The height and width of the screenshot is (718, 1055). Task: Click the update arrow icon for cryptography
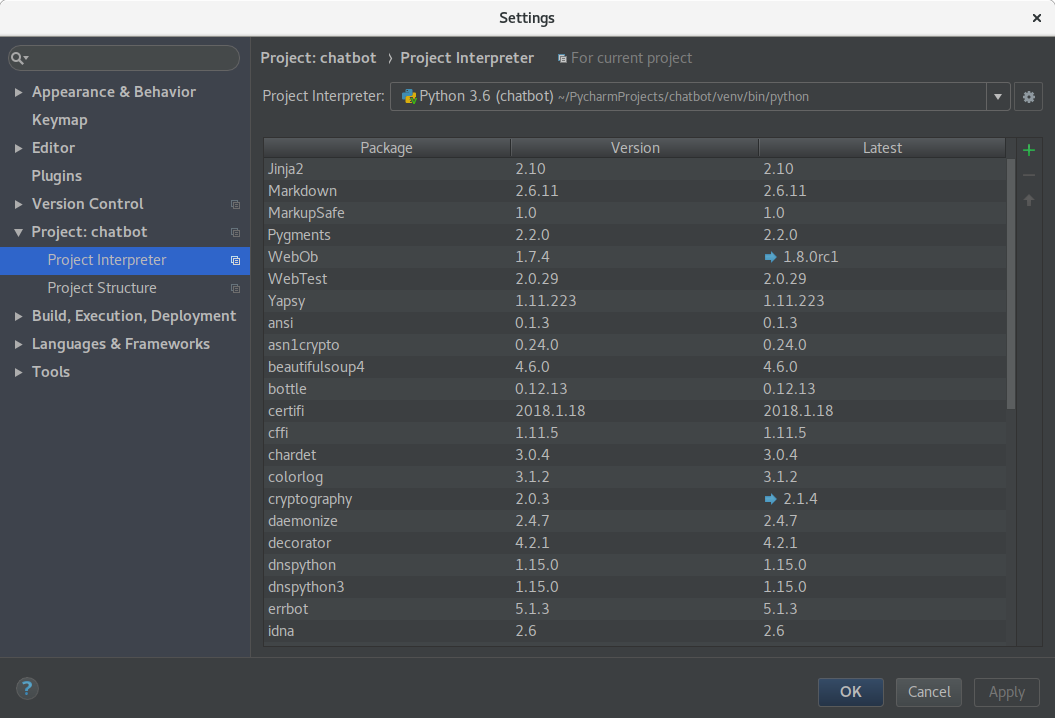point(770,499)
